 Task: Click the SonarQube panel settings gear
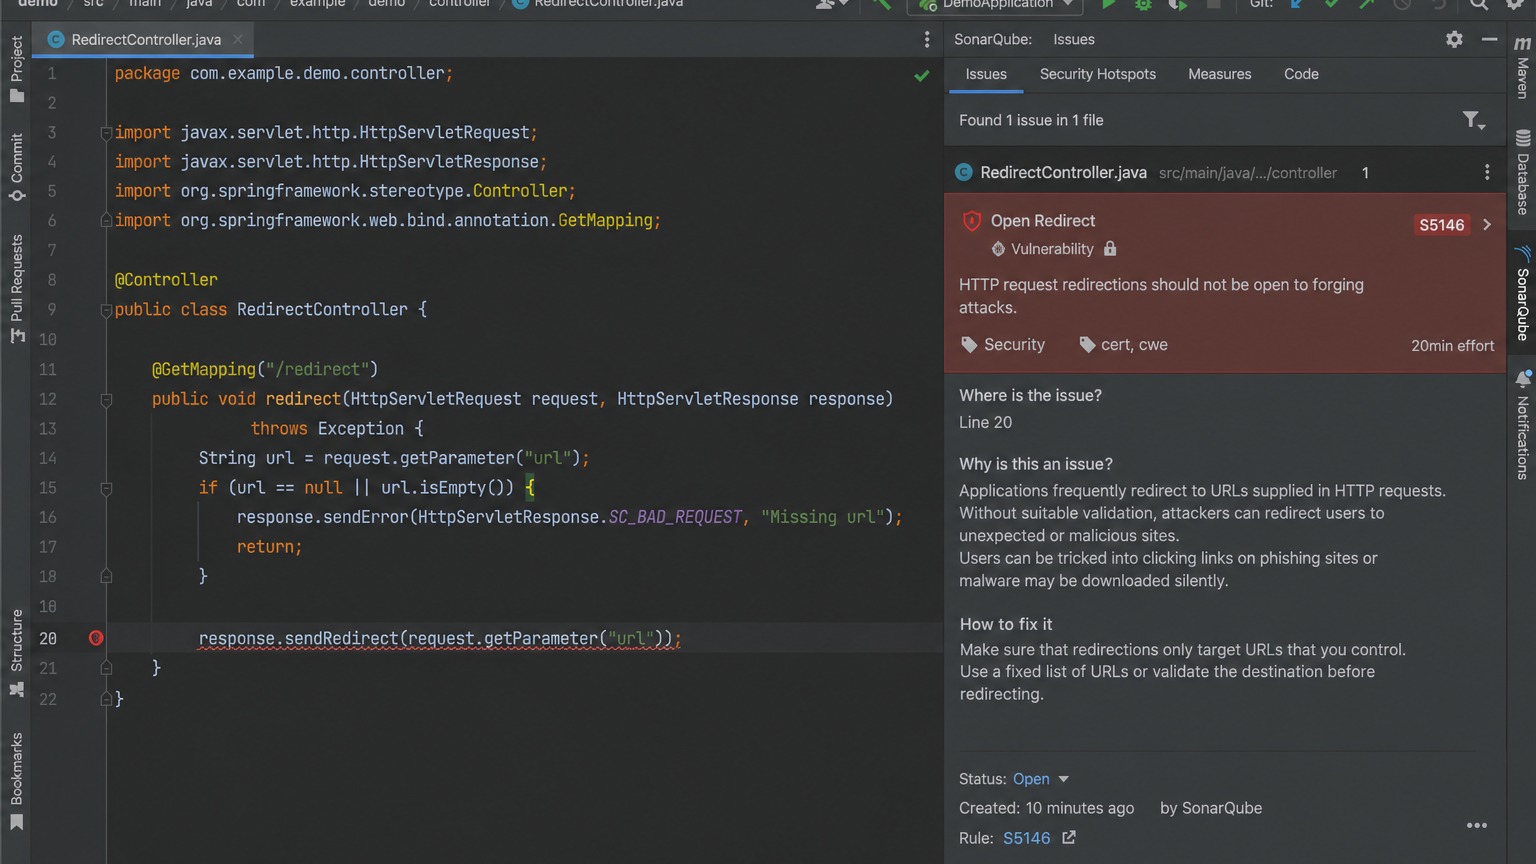tap(1454, 39)
